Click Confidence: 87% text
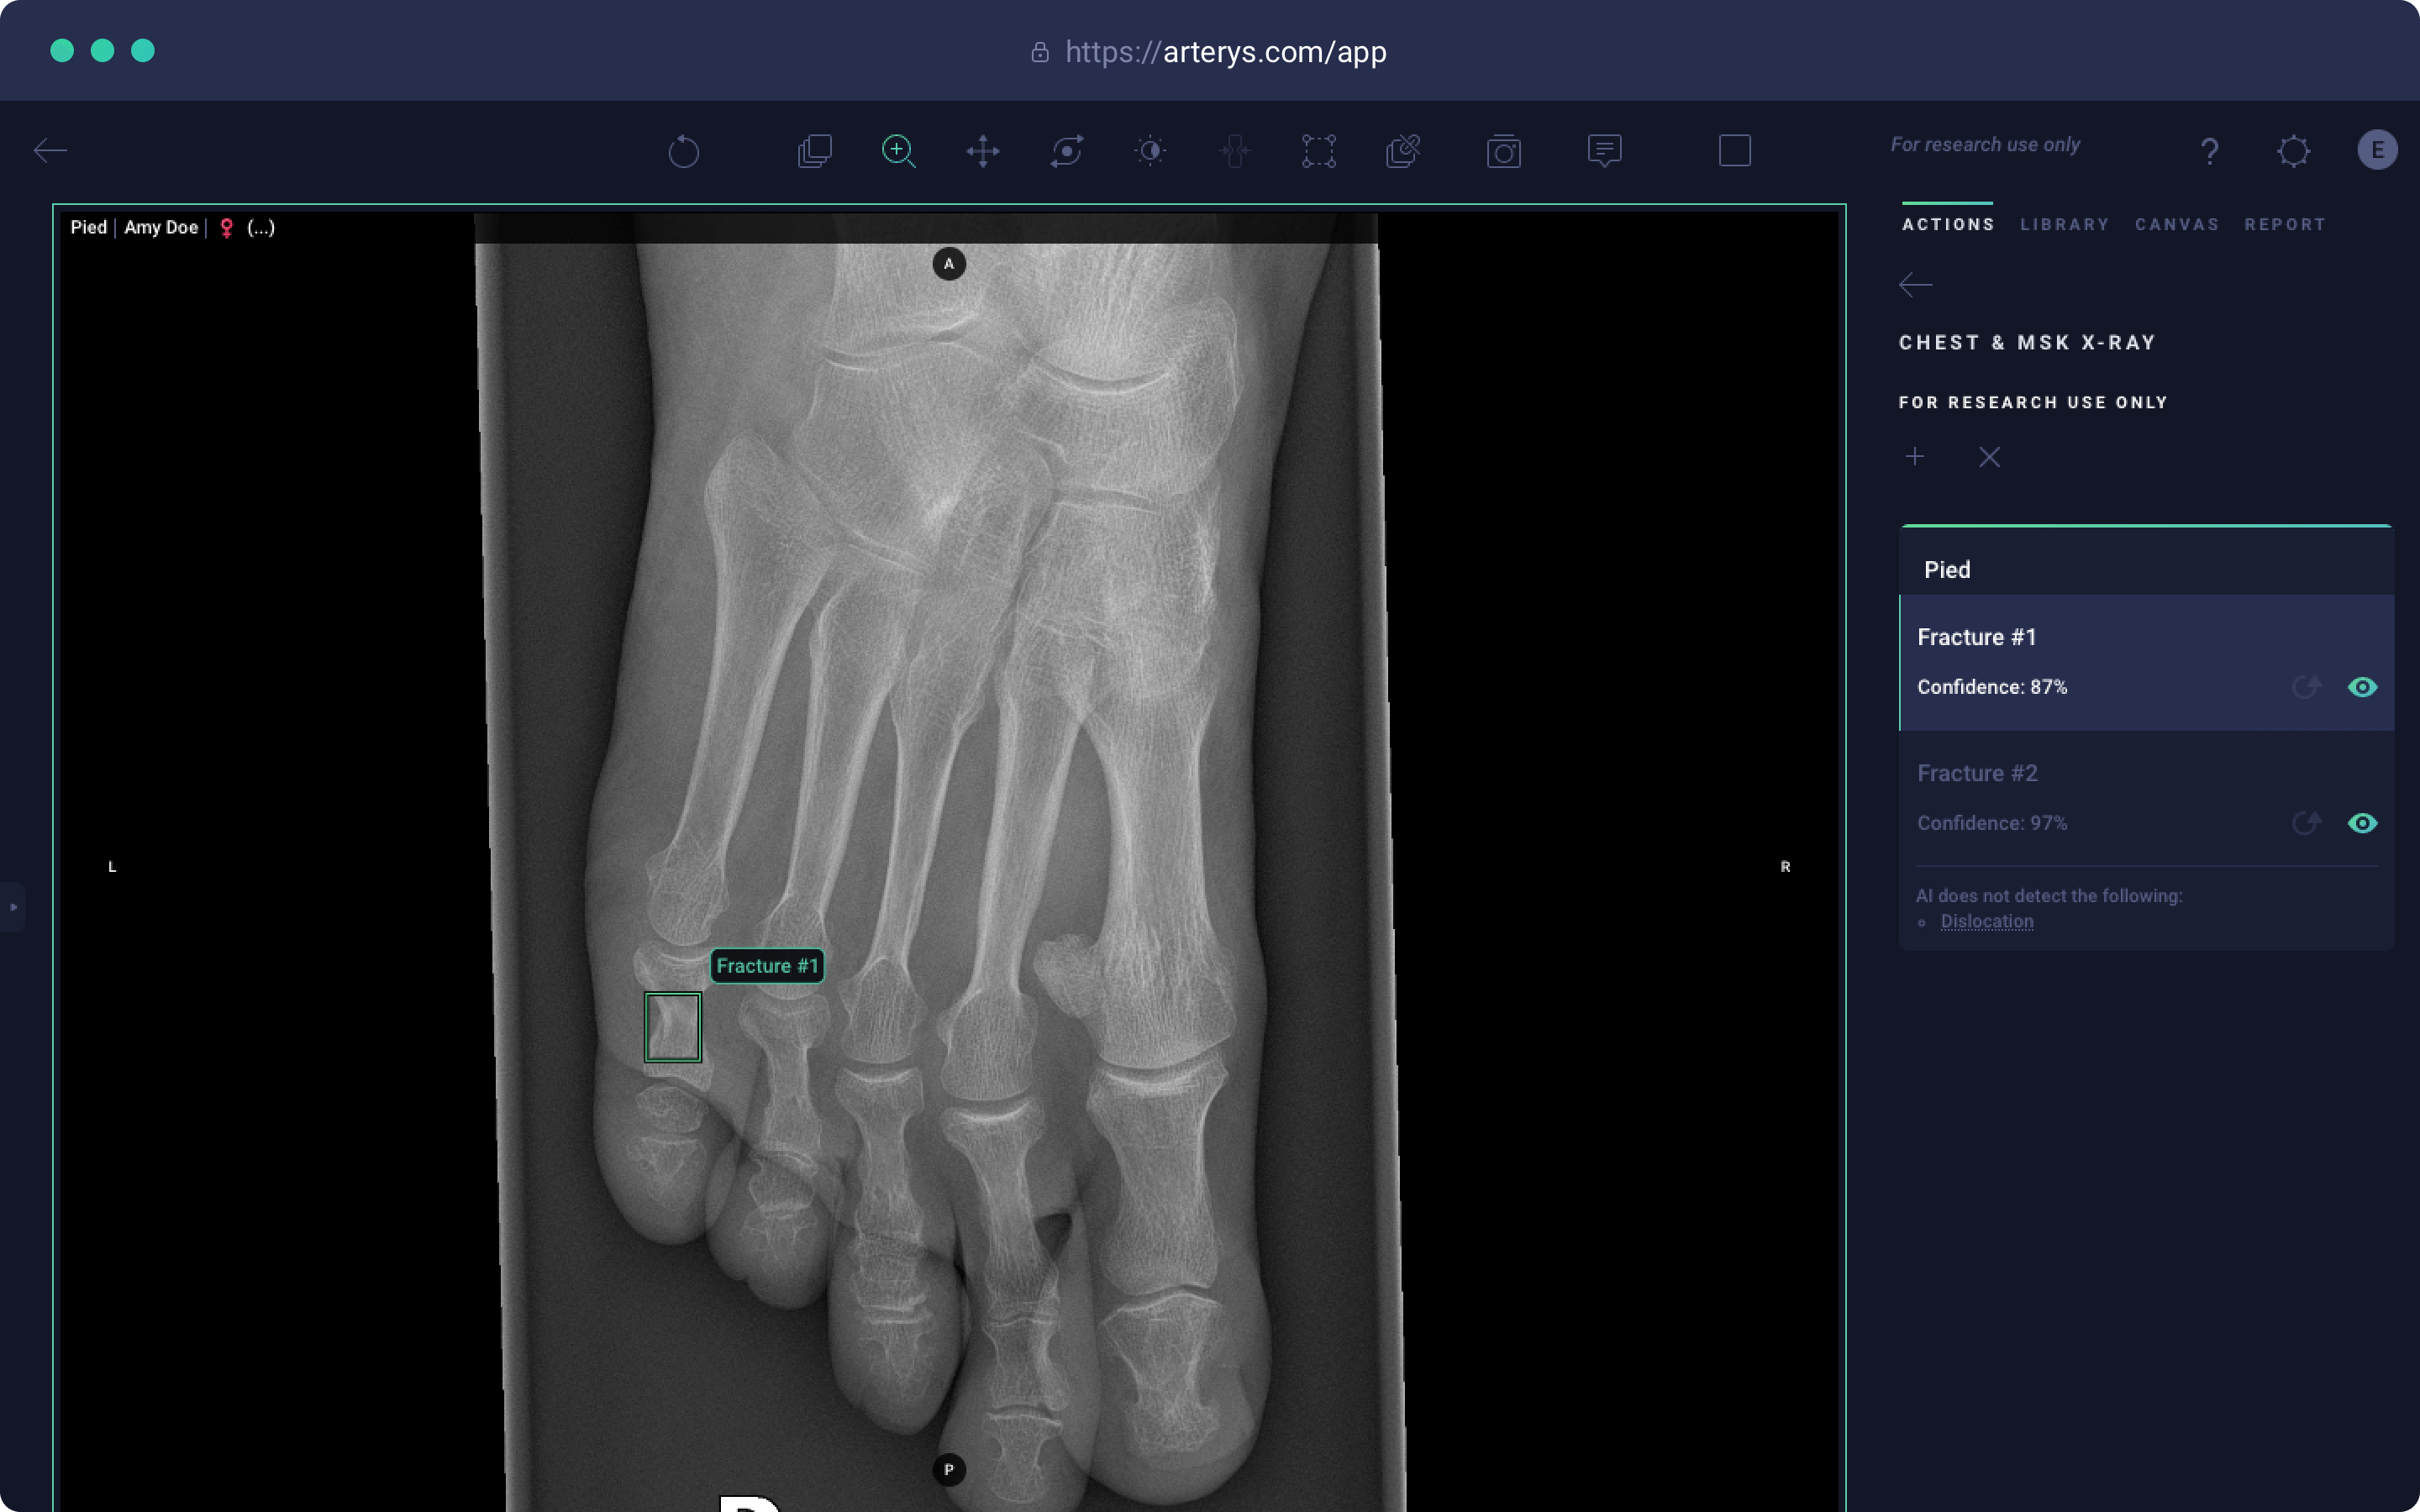This screenshot has height=1512, width=2420. click(1992, 687)
